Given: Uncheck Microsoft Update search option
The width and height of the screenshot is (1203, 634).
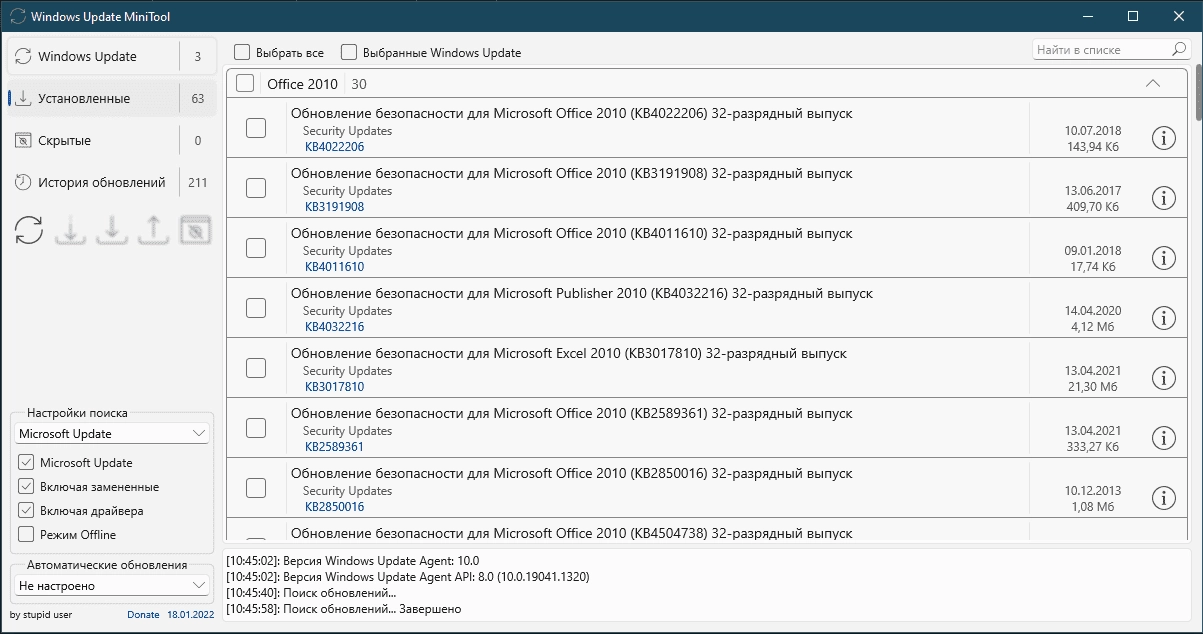Looking at the screenshot, I should tap(26, 463).
